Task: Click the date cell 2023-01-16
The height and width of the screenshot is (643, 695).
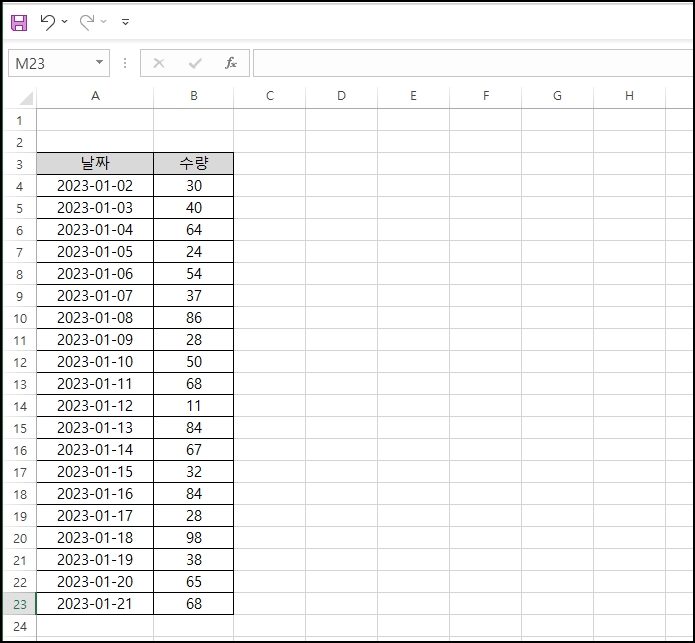Action: pyautogui.click(x=95, y=494)
